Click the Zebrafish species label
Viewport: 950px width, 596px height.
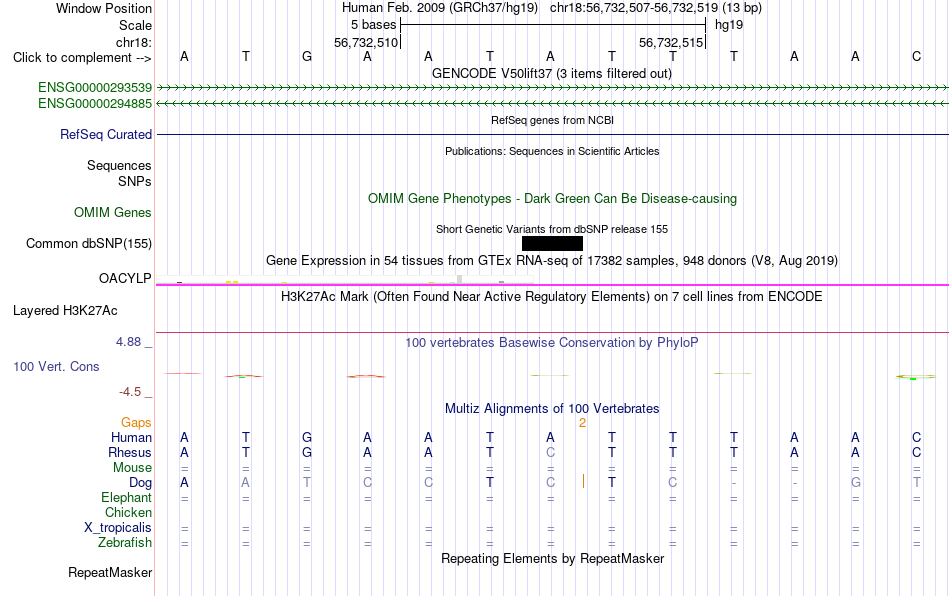125,543
